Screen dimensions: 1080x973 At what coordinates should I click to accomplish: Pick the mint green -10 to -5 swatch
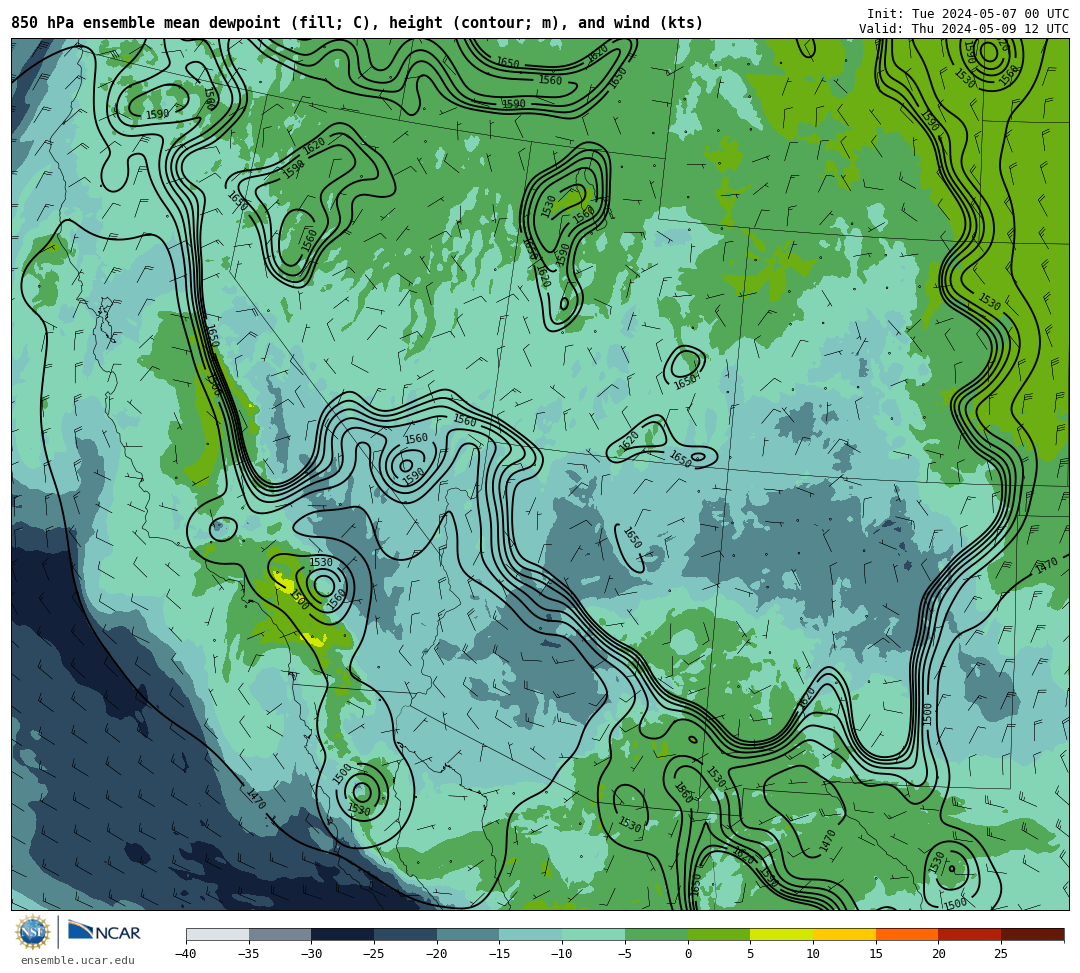(594, 934)
